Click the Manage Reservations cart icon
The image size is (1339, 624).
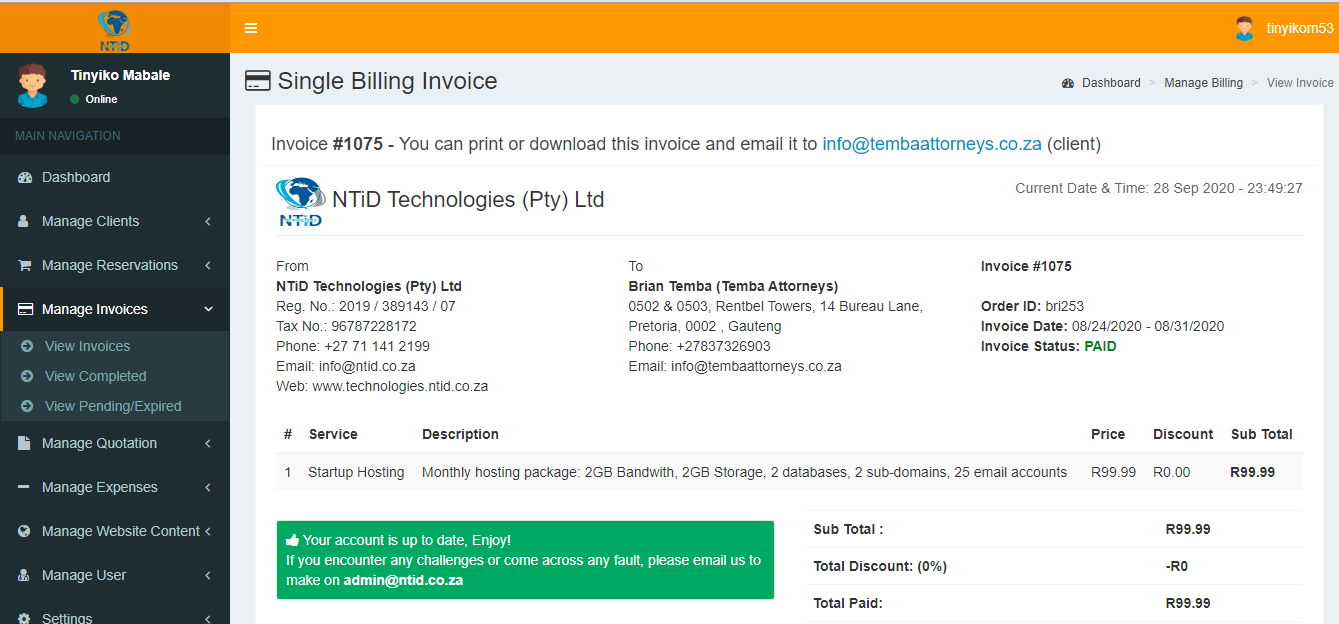pyautogui.click(x=25, y=265)
